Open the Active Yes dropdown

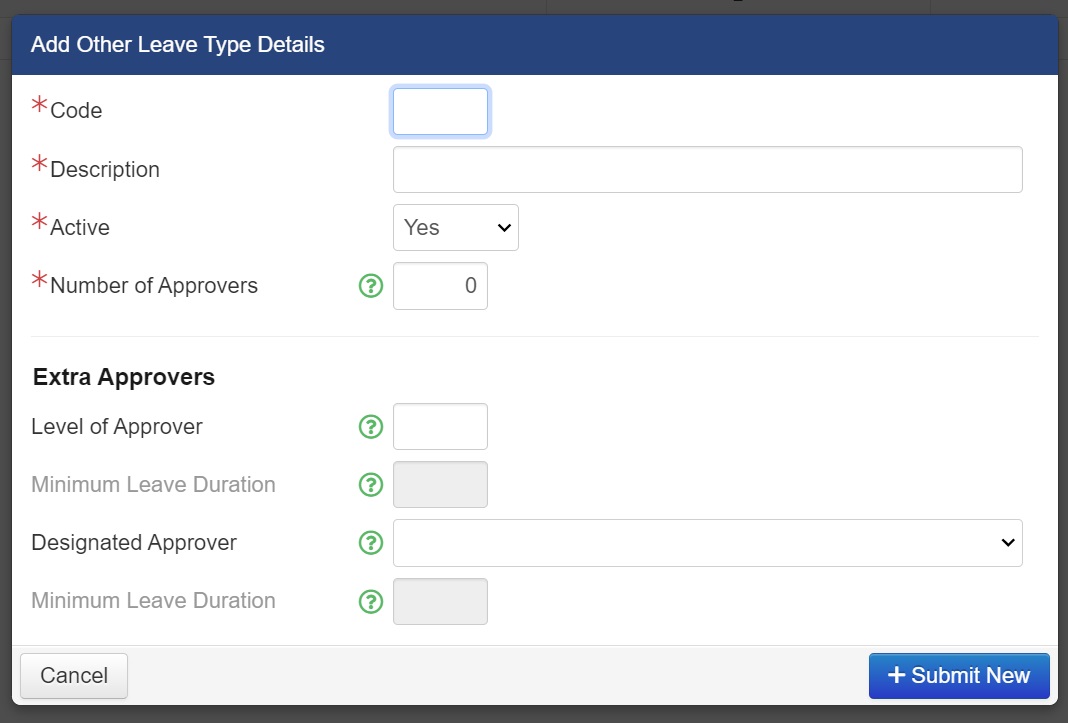click(x=455, y=228)
